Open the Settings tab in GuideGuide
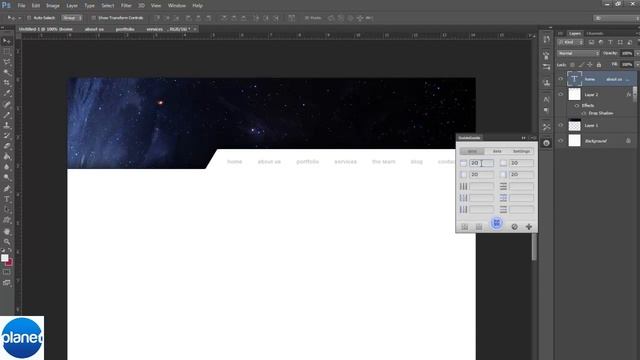640x360 pixels. (x=521, y=151)
